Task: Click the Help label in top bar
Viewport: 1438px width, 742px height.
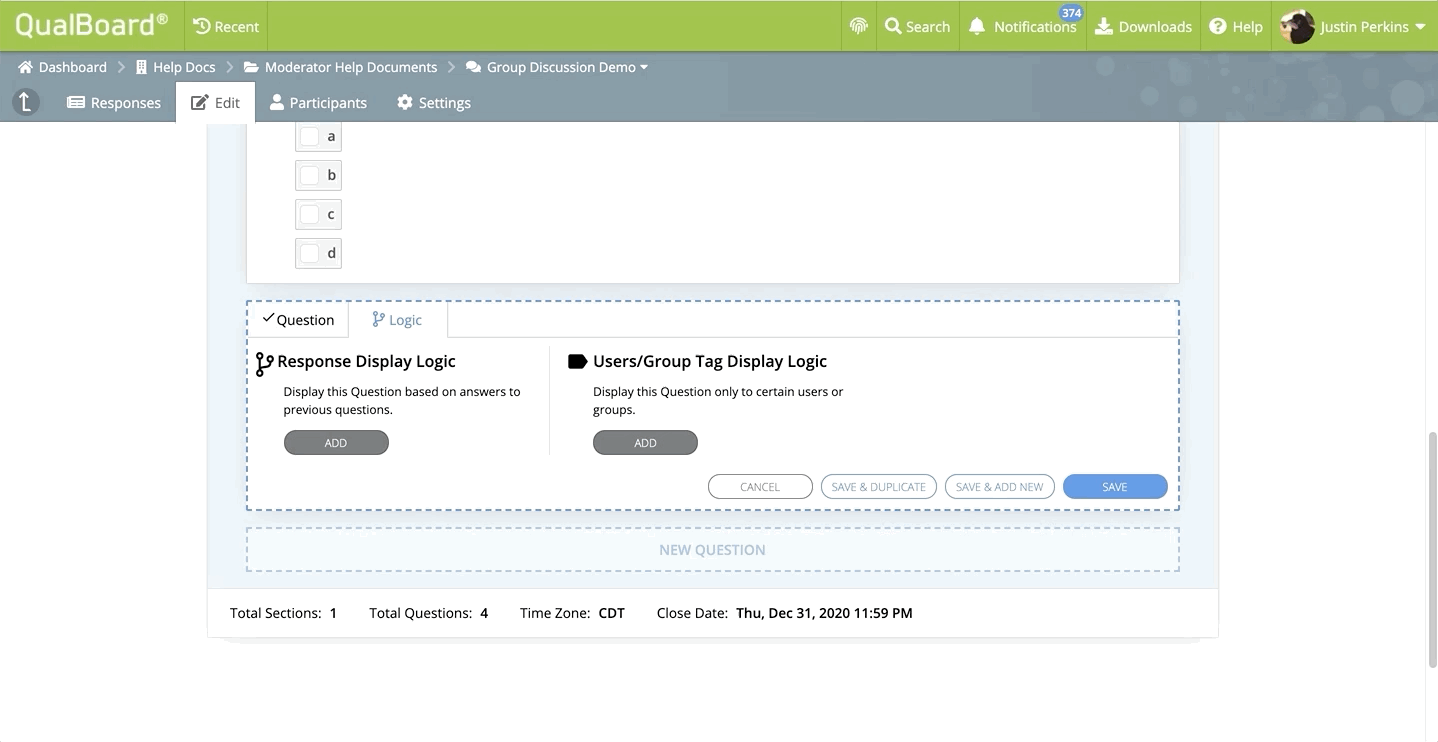Action: click(1247, 27)
